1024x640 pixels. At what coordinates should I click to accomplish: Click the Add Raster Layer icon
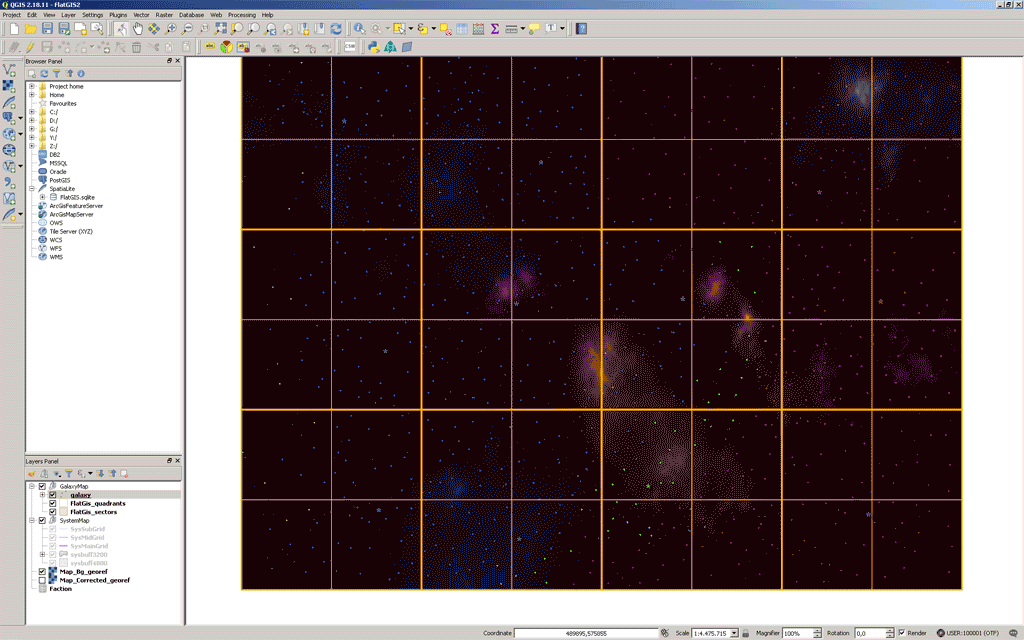10,86
